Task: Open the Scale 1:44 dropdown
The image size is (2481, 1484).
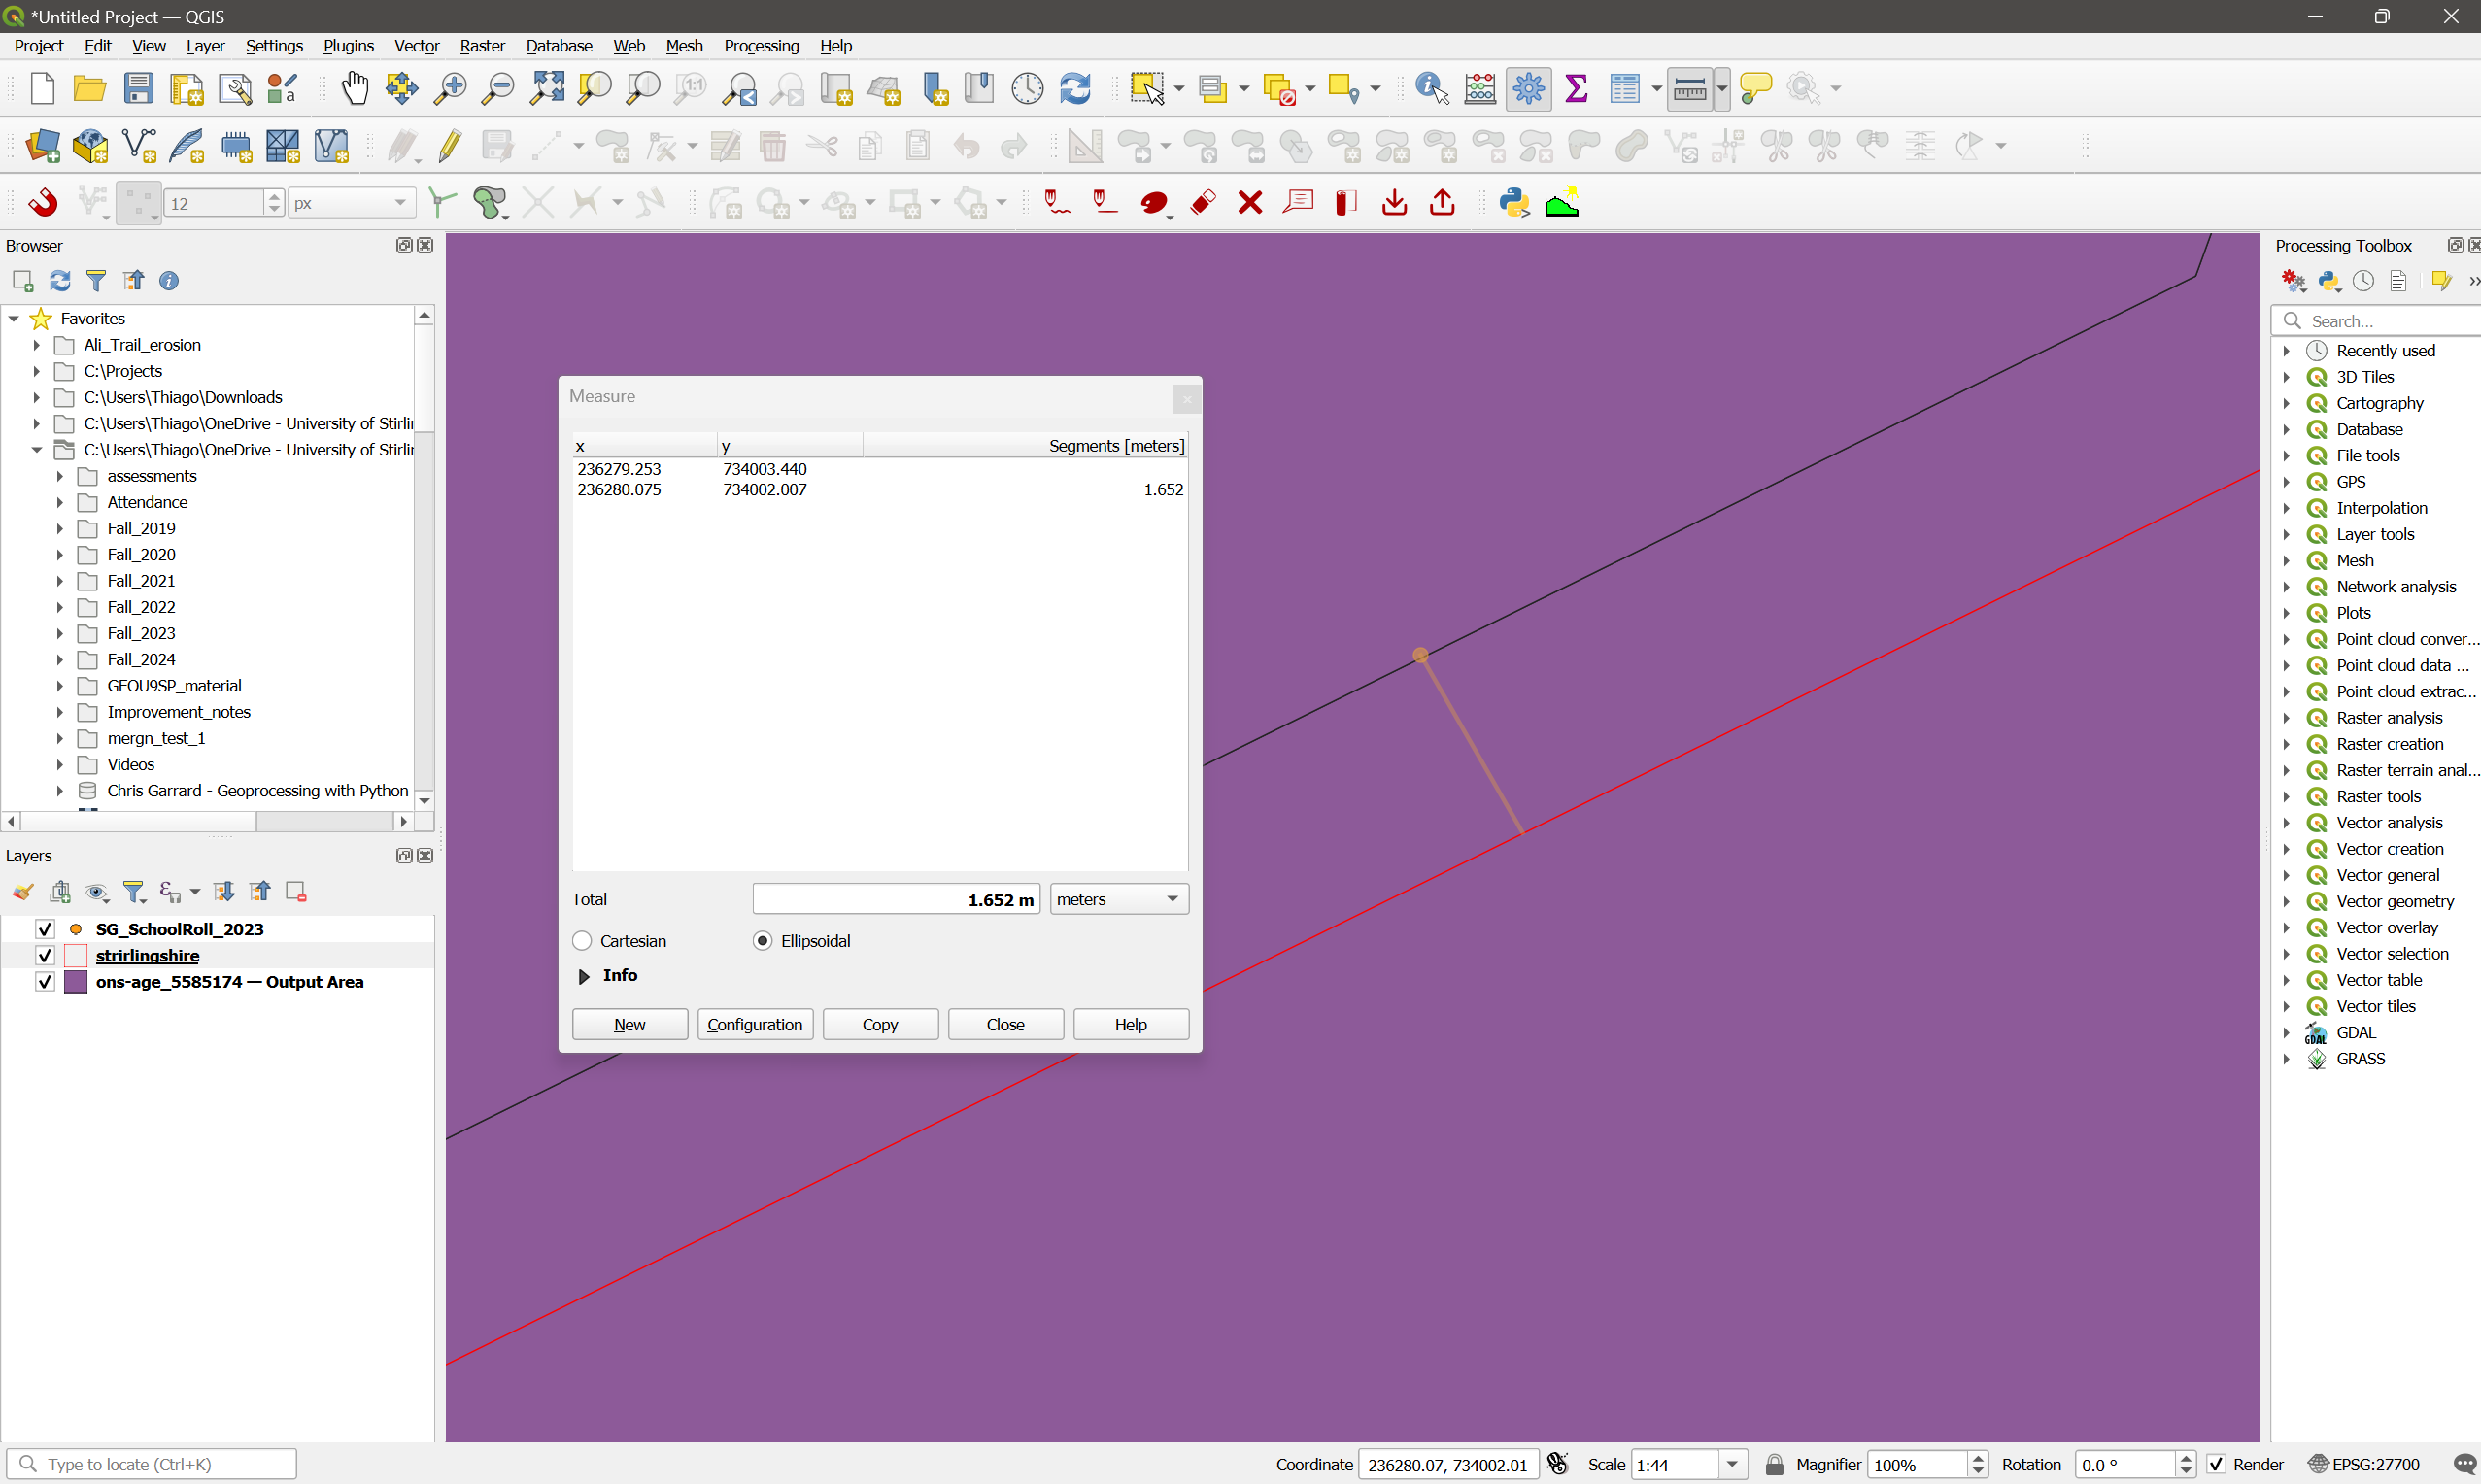Action: tap(1732, 1464)
